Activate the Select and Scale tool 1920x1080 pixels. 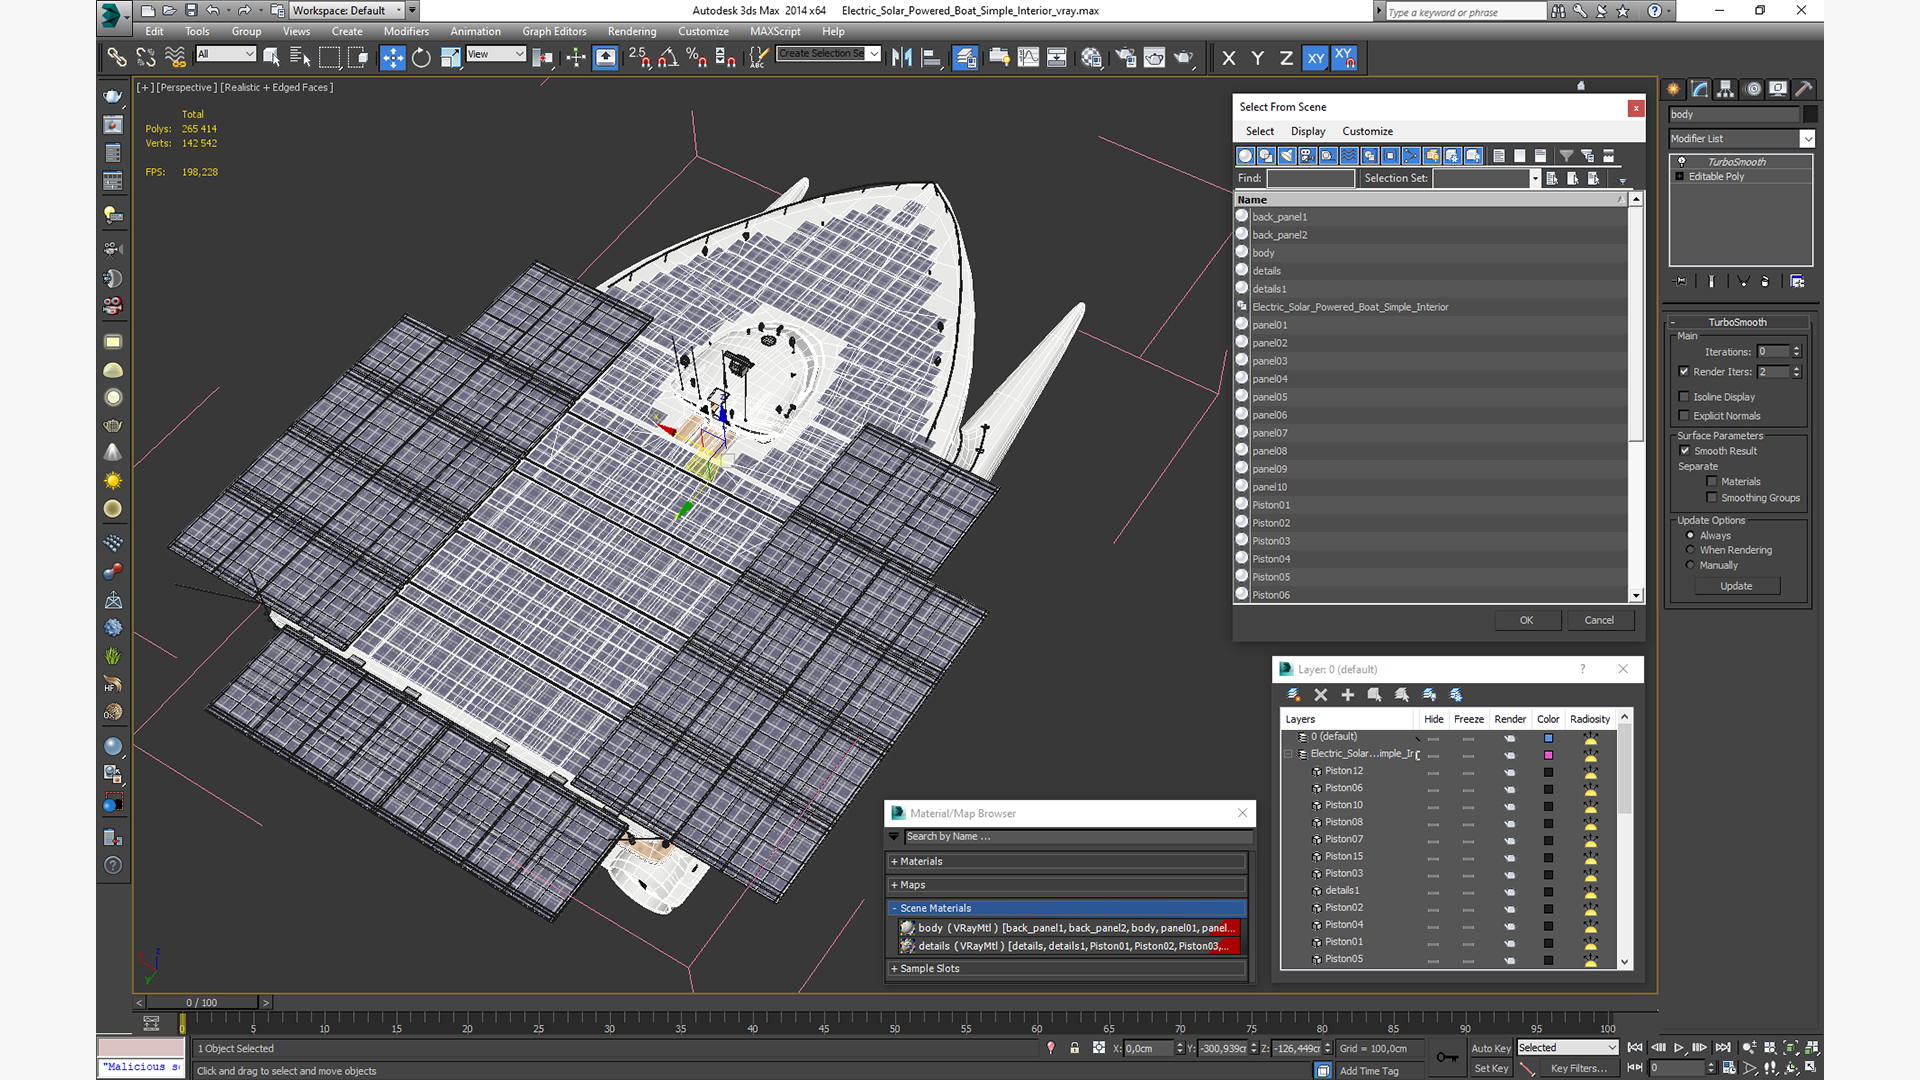click(x=450, y=58)
